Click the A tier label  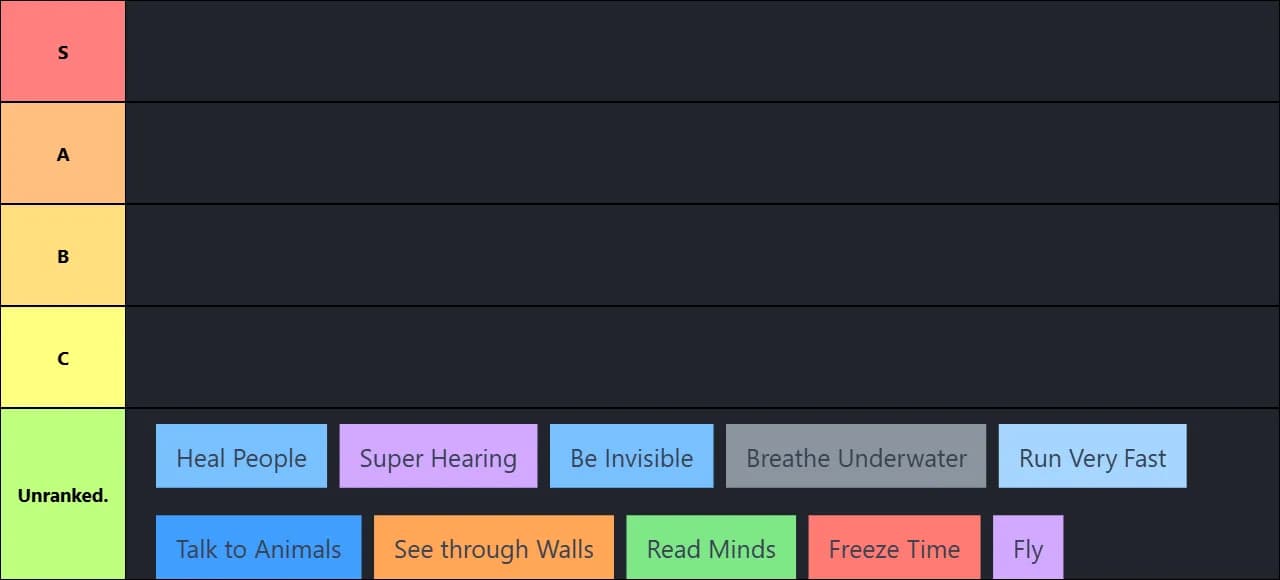(63, 153)
